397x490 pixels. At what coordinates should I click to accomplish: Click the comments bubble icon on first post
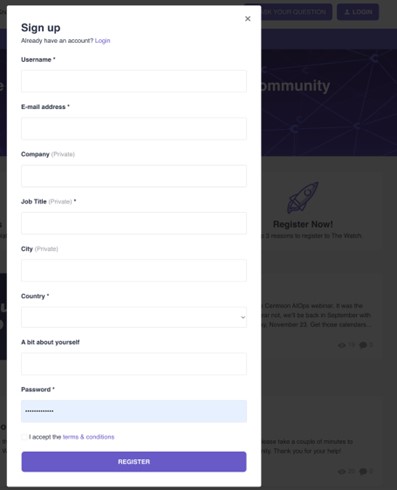click(363, 345)
